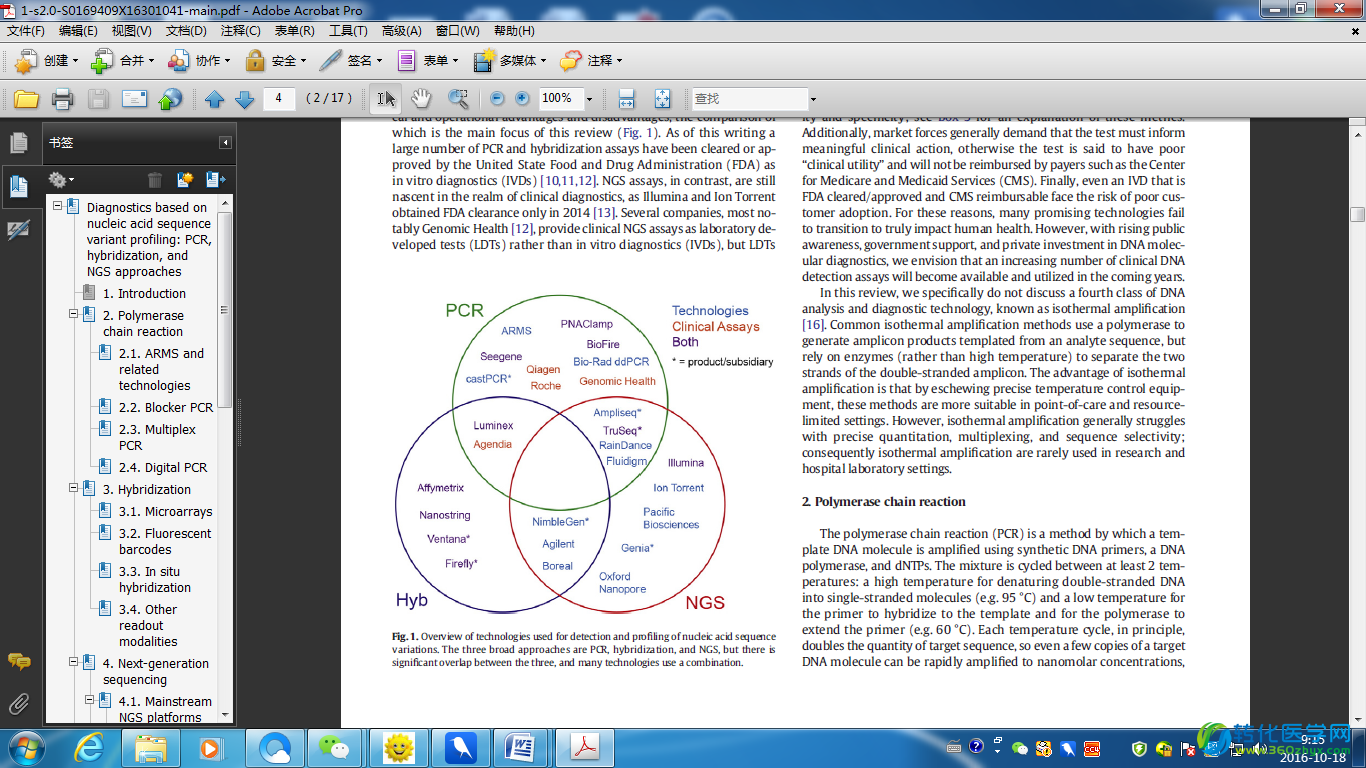The image size is (1366, 768).
Task: Choose the Hand tool
Action: click(422, 99)
